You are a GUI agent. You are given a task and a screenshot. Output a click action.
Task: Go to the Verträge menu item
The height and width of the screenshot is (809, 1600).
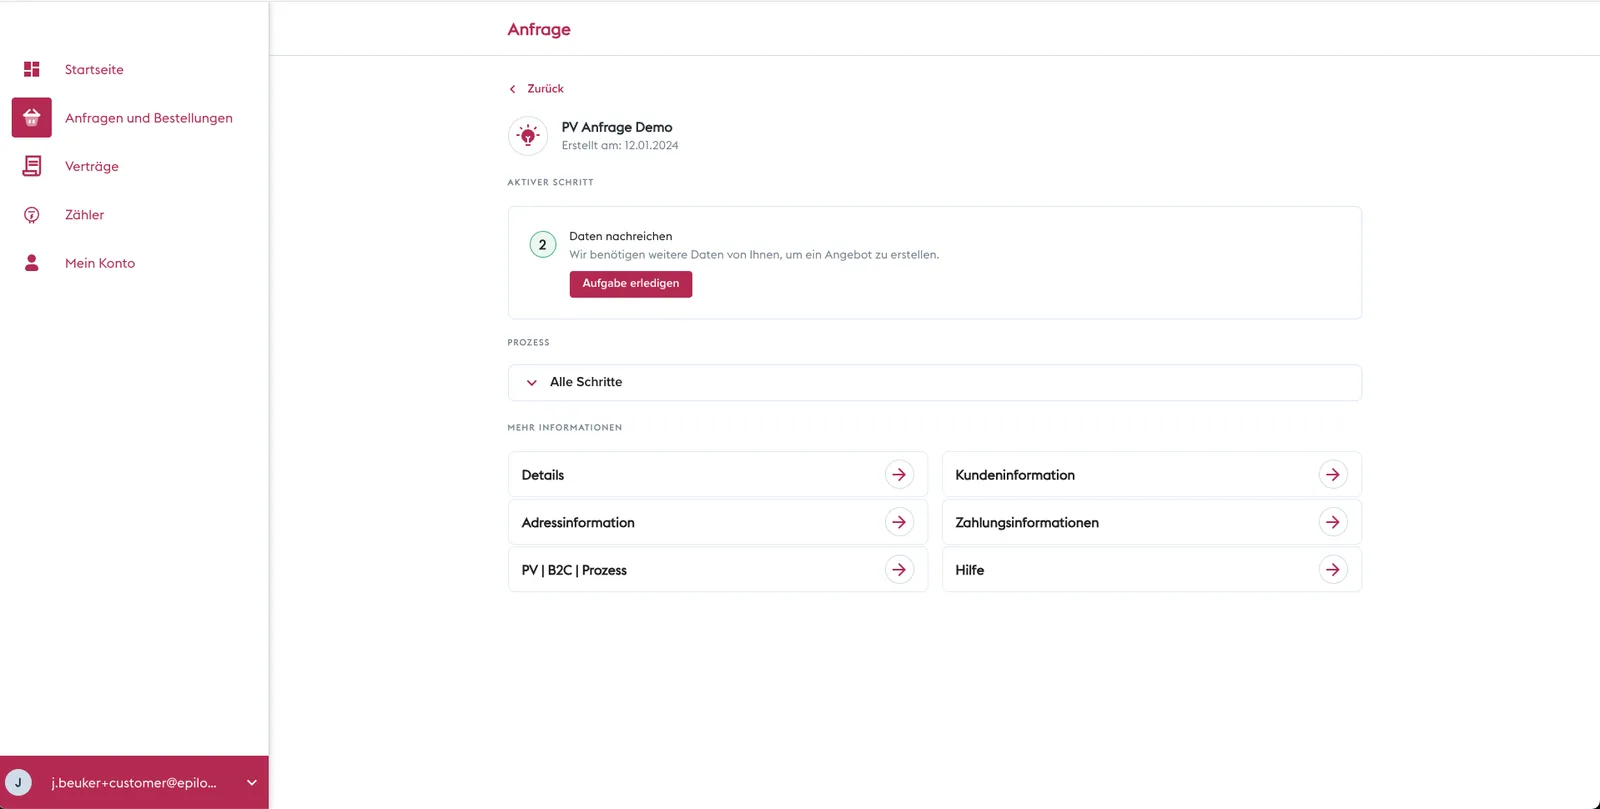pyautogui.click(x=92, y=166)
